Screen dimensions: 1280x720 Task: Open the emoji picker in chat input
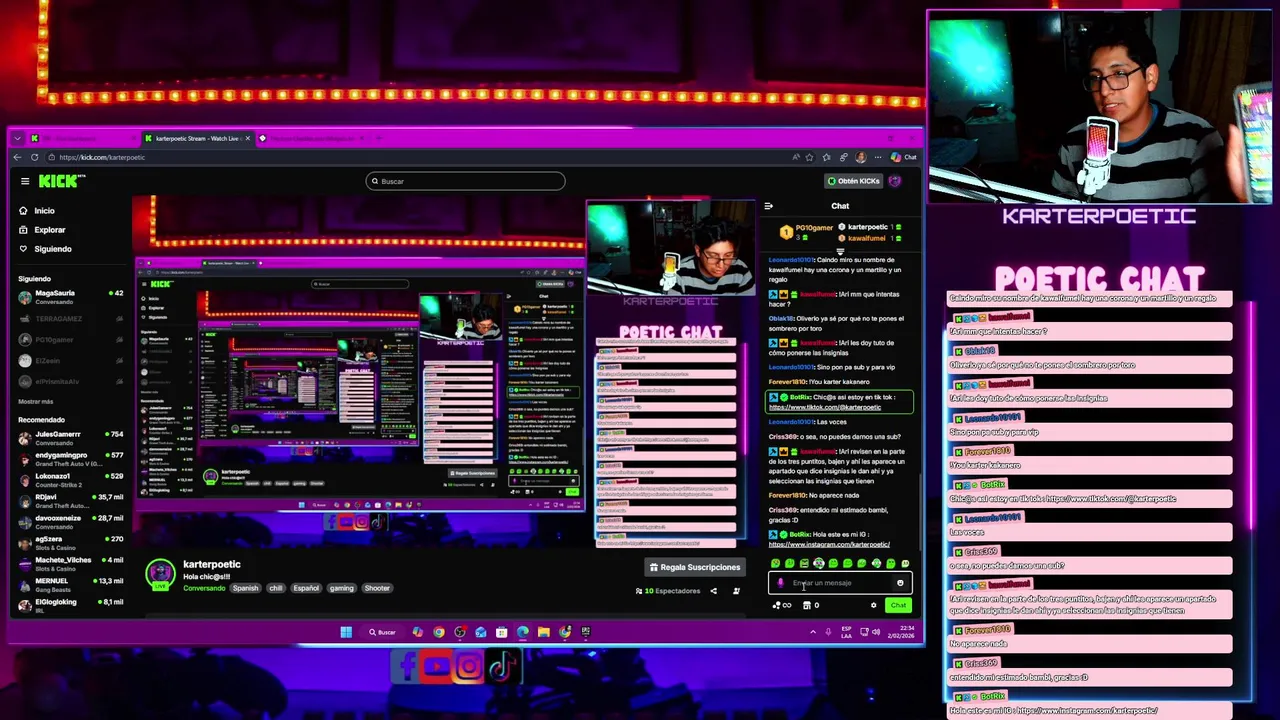tap(900, 583)
